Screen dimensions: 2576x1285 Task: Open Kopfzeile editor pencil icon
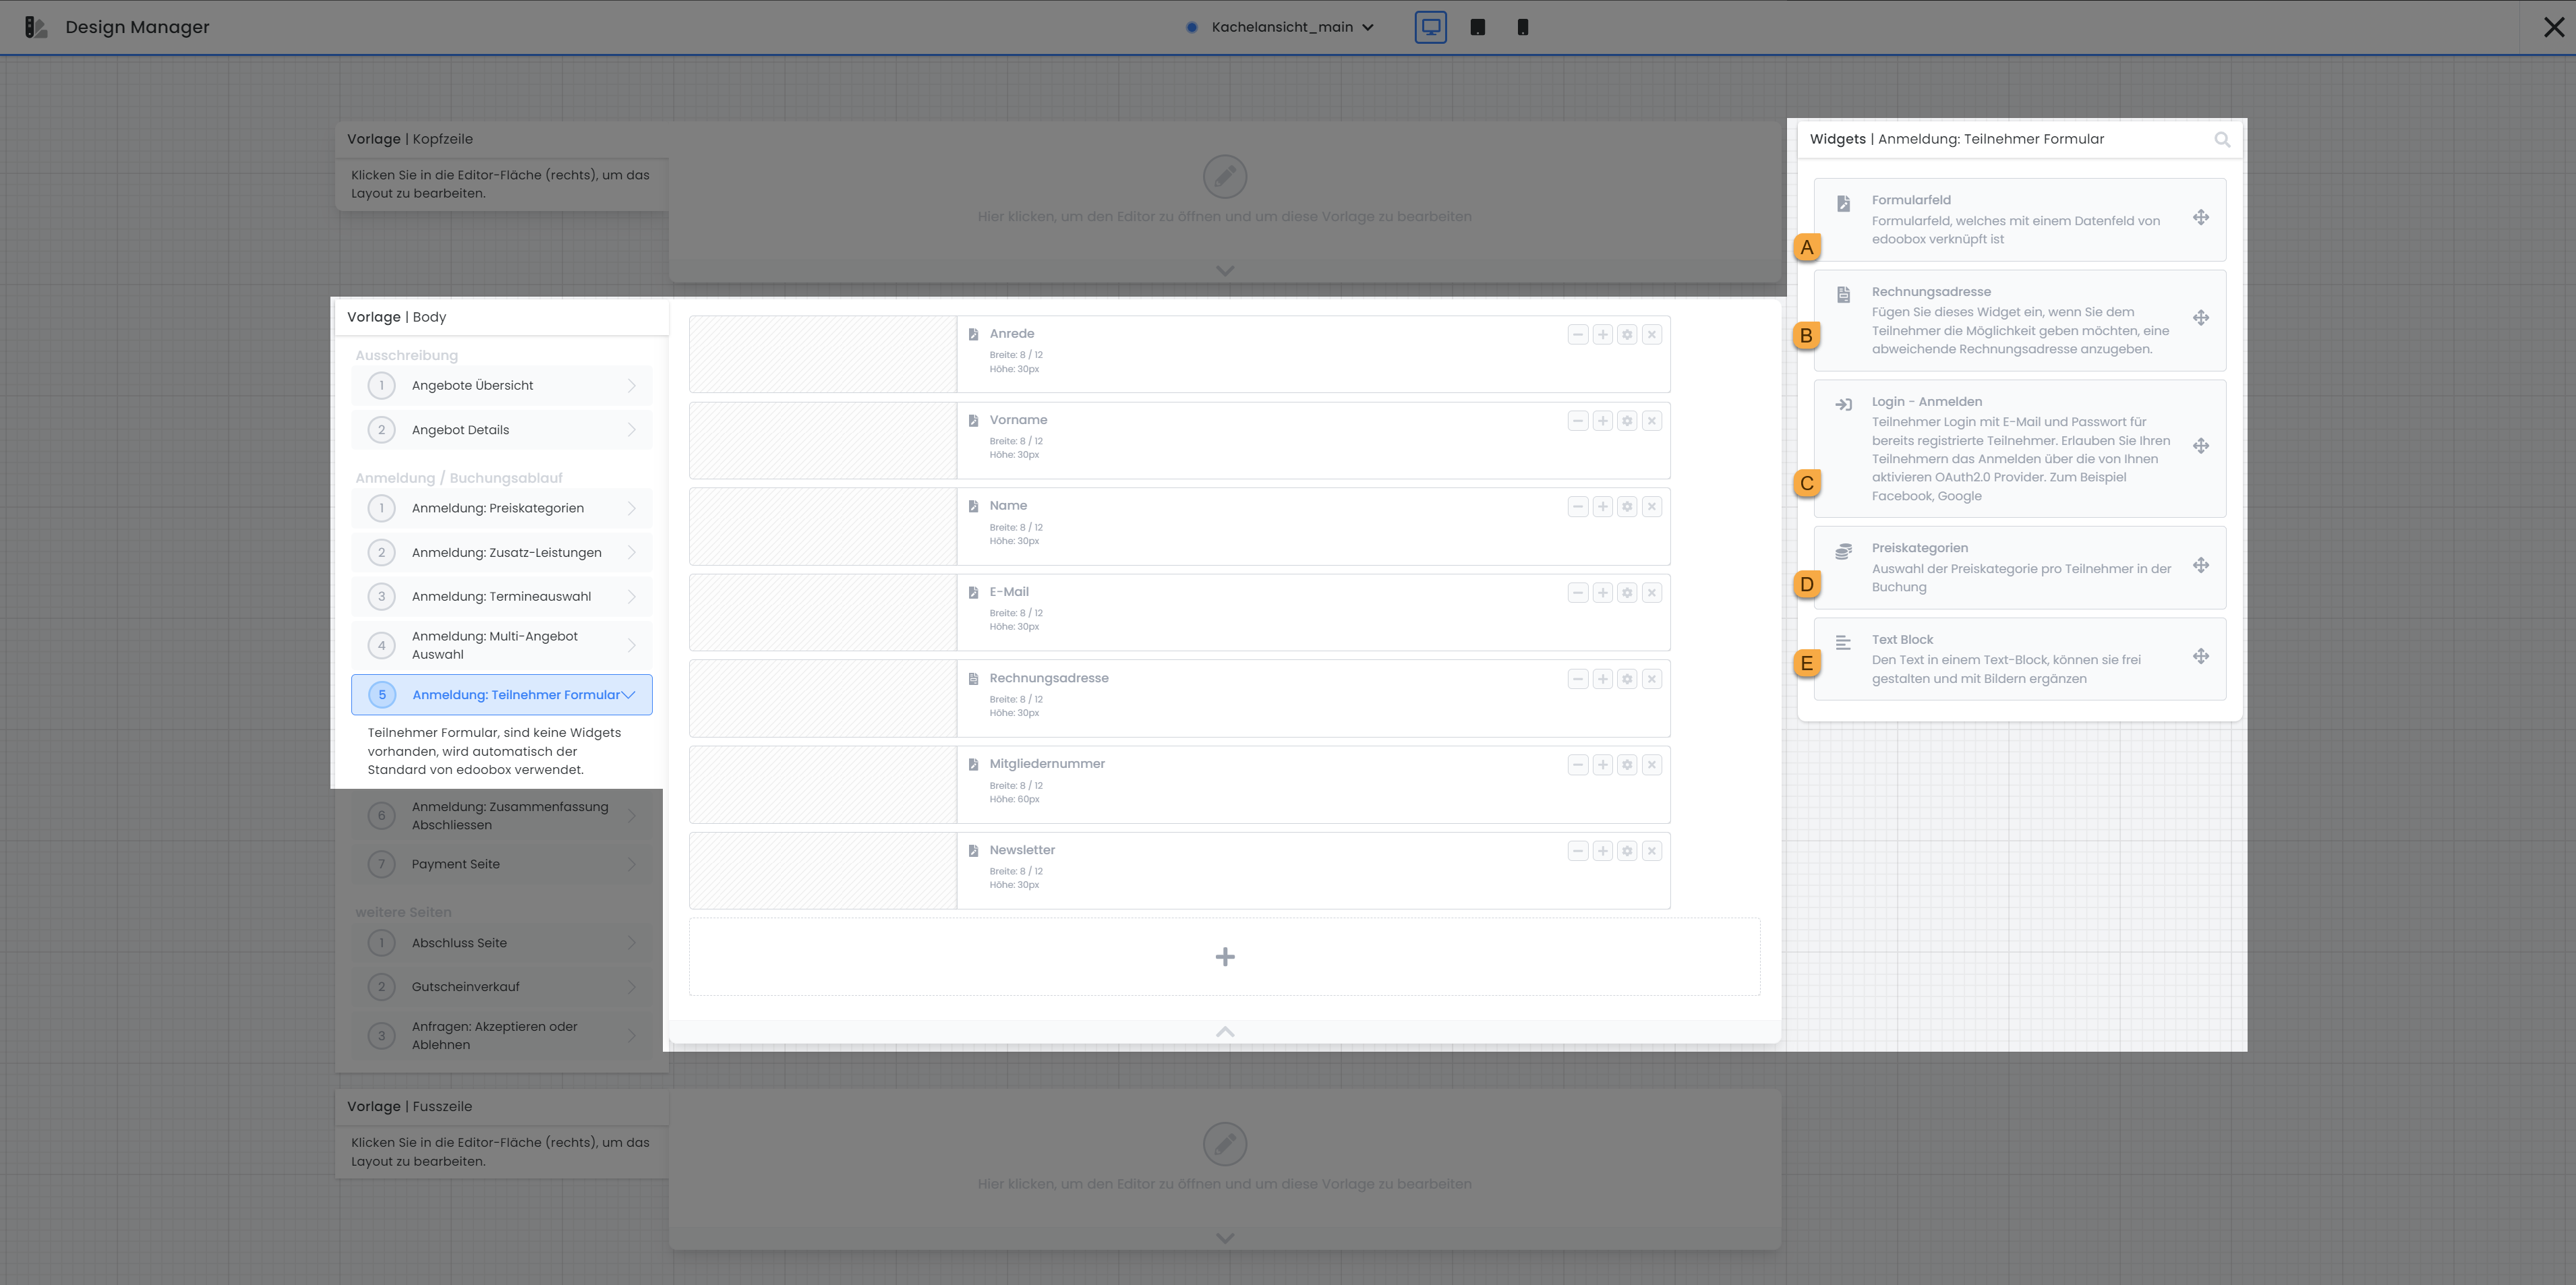(x=1224, y=177)
